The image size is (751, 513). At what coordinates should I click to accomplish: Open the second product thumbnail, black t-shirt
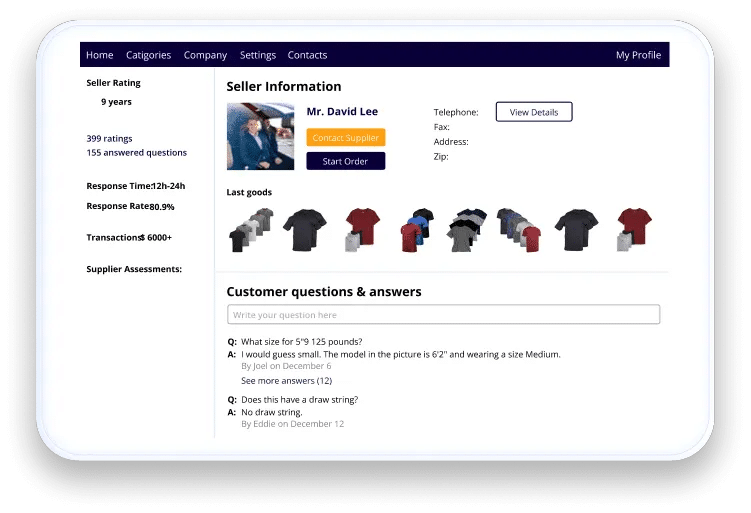pyautogui.click(x=304, y=229)
